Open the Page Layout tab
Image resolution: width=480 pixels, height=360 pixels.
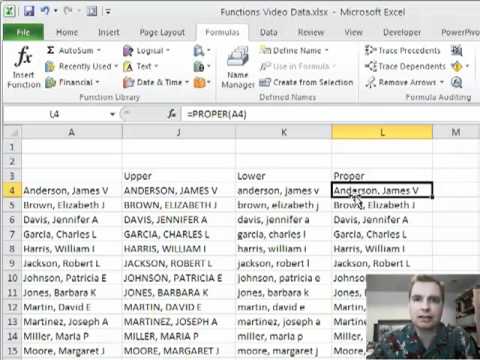[162, 32]
